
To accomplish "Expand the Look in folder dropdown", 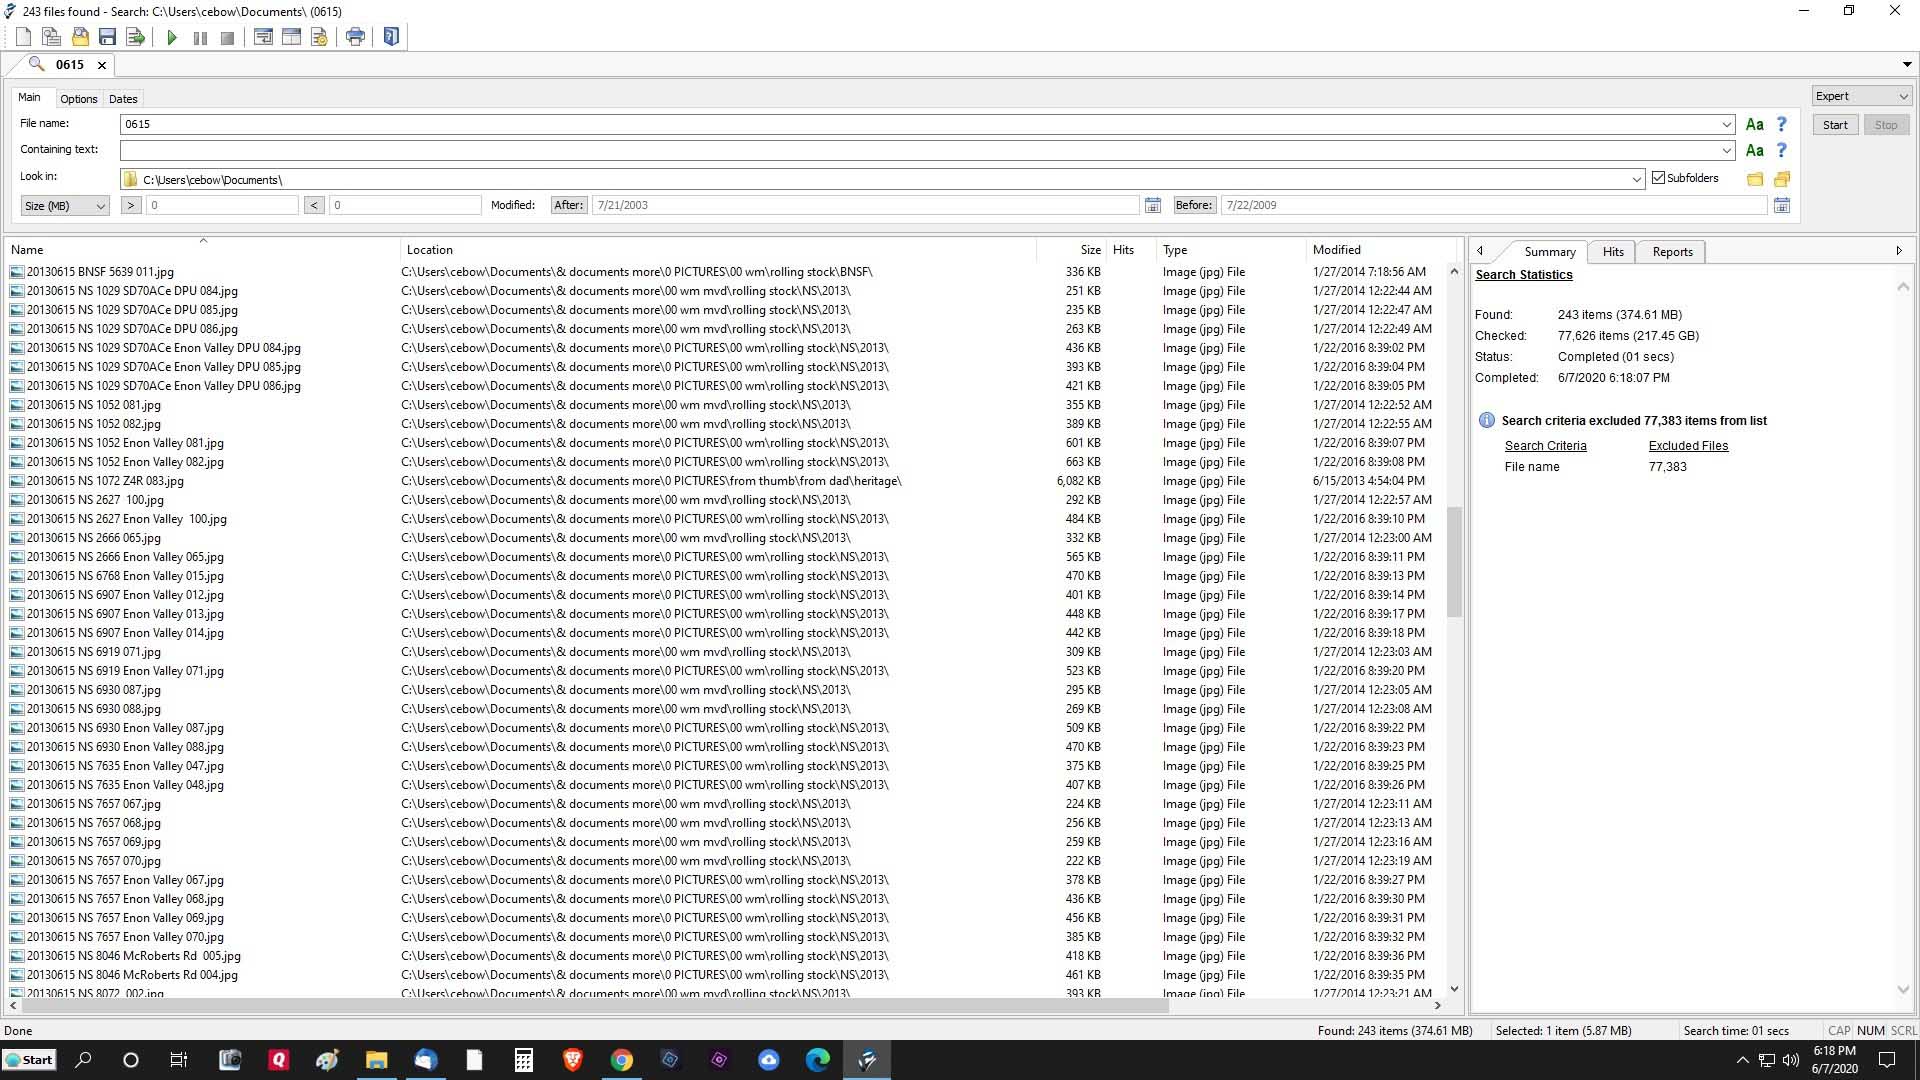I will click(x=1637, y=180).
